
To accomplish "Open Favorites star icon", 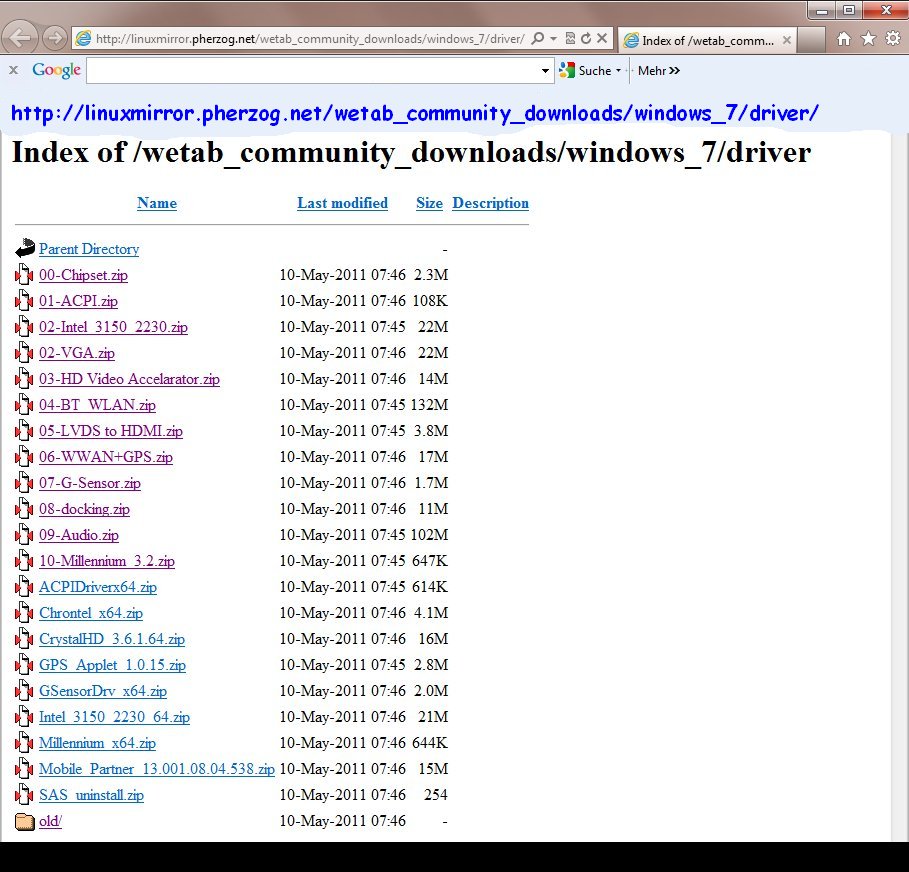I will 868,39.
